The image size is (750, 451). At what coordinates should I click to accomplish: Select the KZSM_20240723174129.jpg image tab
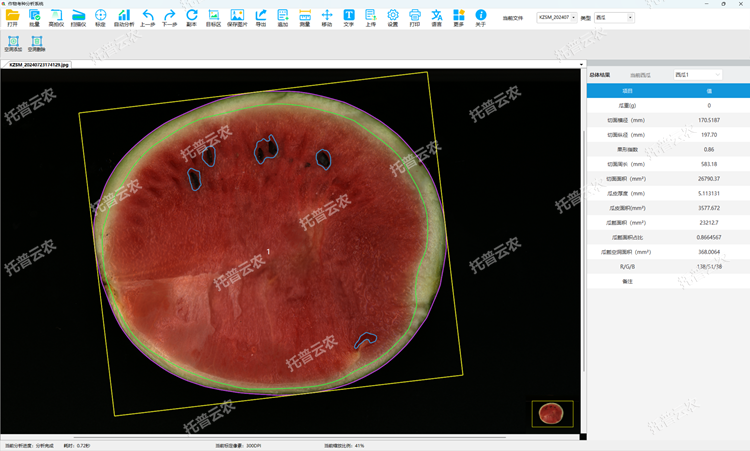[39, 65]
